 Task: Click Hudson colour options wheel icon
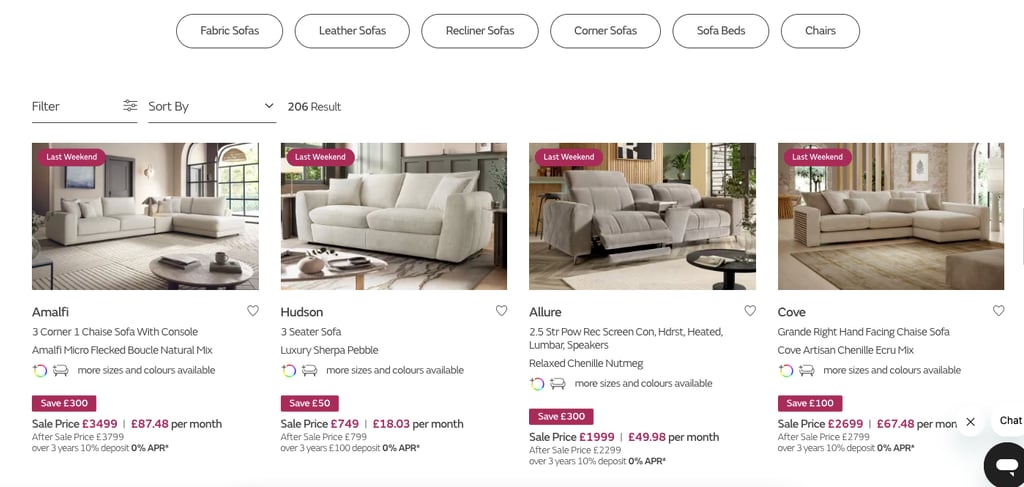289,370
